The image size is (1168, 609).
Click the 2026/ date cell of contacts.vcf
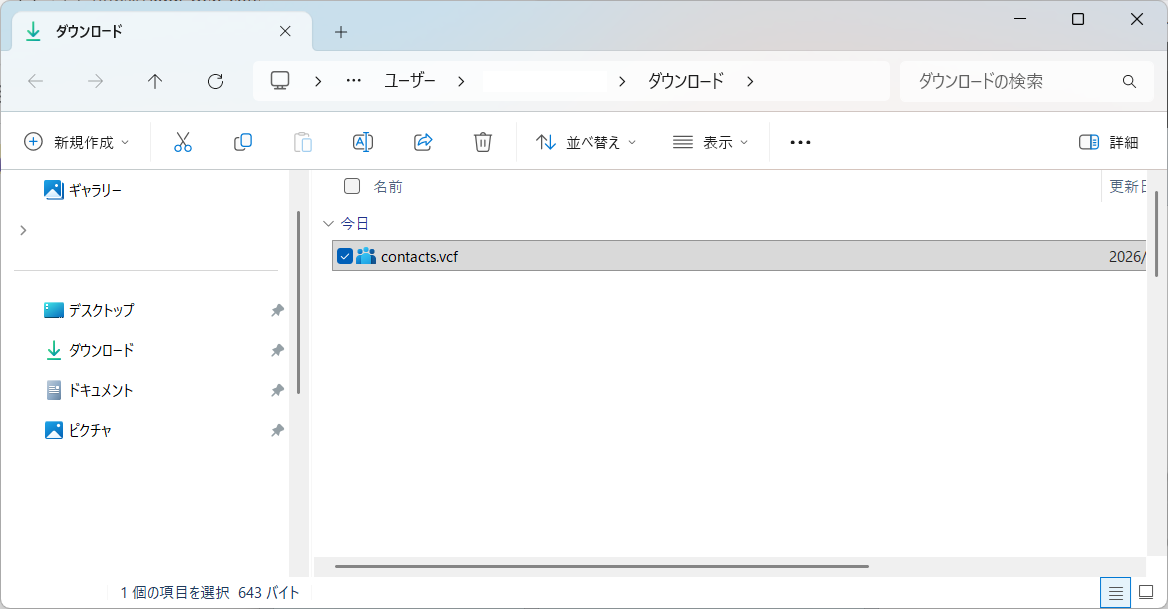coord(1127,257)
